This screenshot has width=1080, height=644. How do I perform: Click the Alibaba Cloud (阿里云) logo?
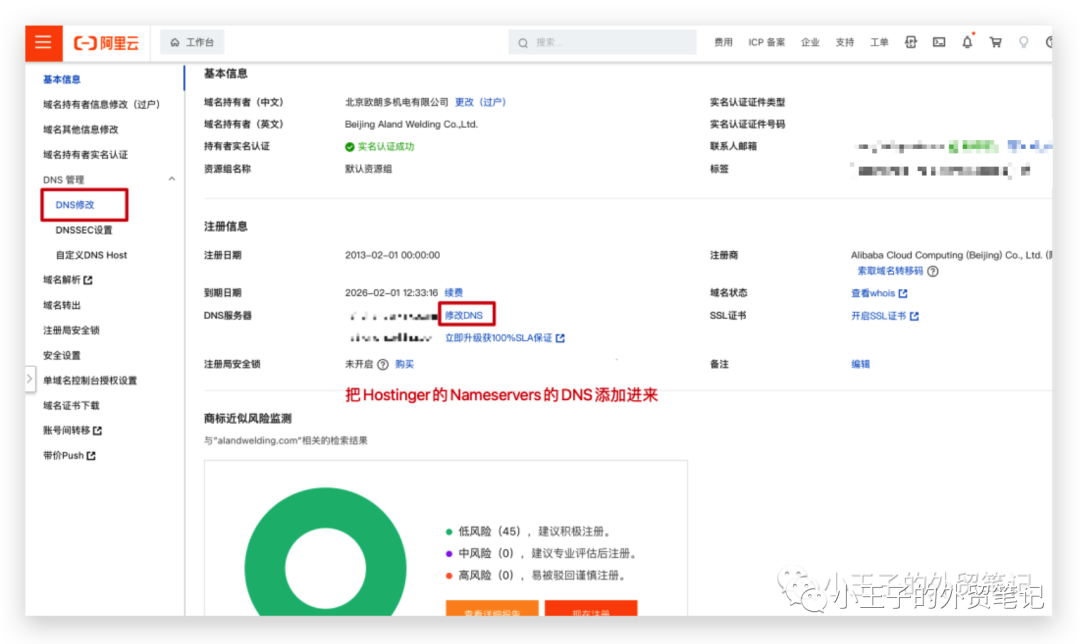(106, 43)
